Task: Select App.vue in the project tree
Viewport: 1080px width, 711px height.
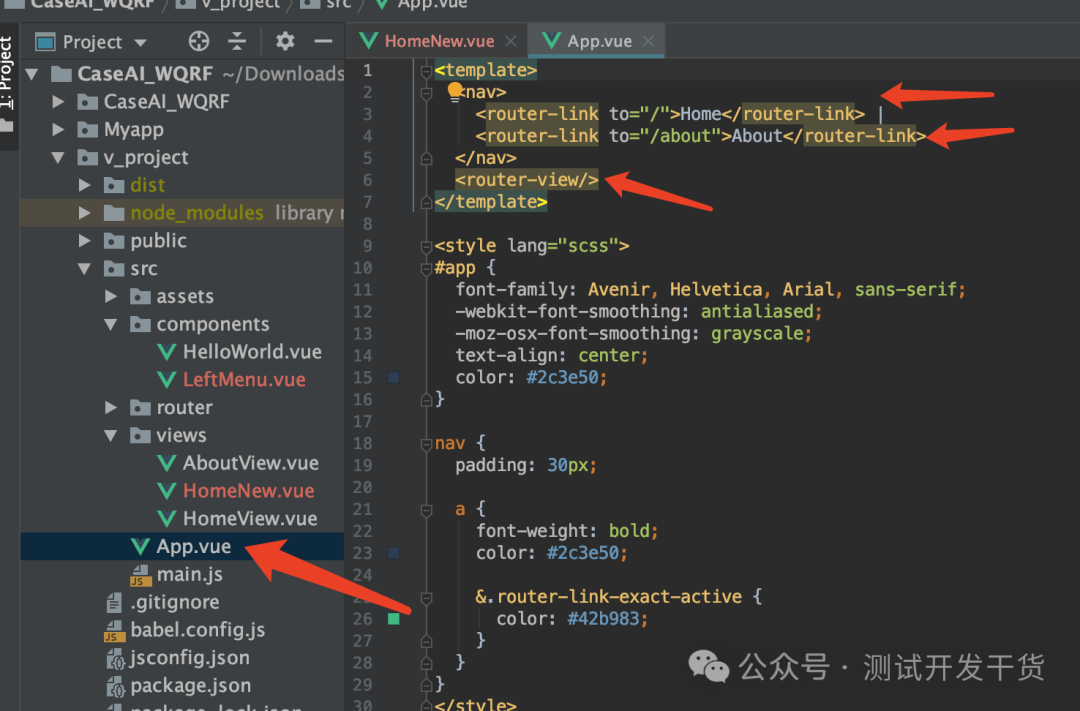Action: [194, 546]
